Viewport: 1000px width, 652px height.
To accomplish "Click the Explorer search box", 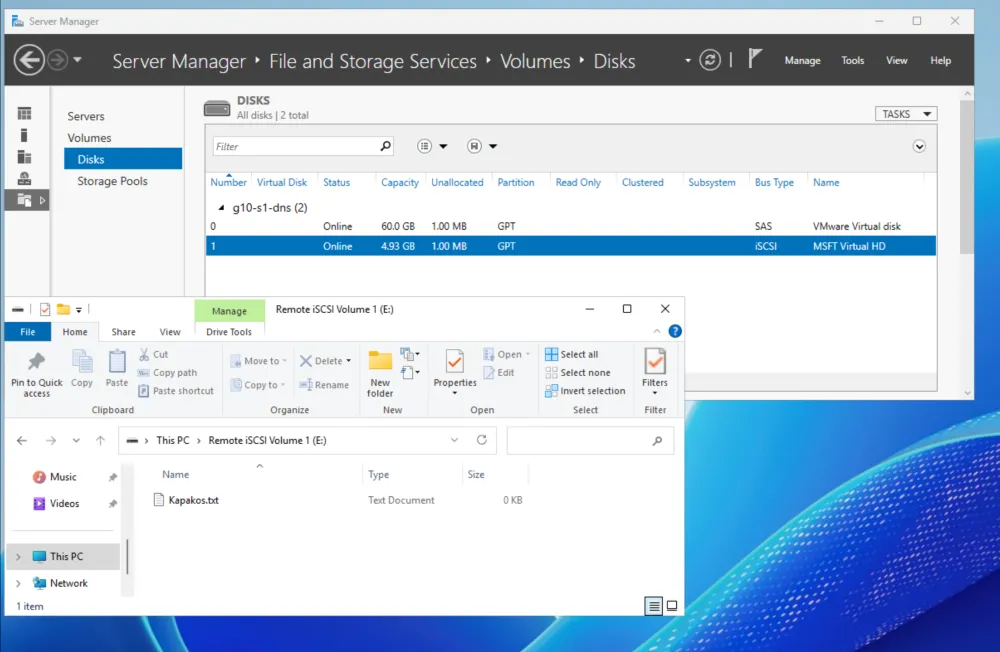I will coord(590,440).
